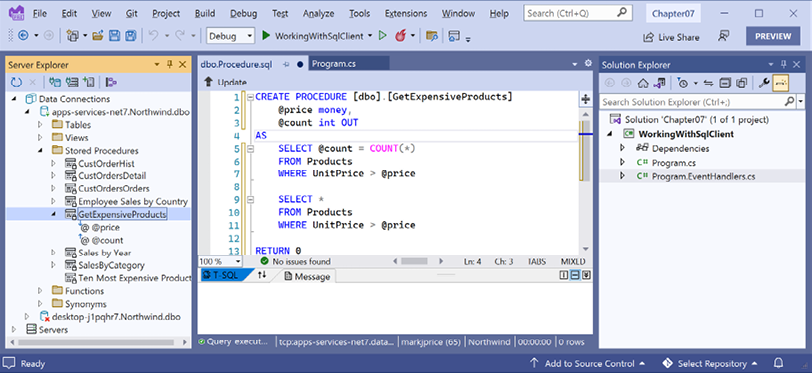Toggle collapse of bottom results pane
The height and width of the screenshot is (373, 812).
pyautogui.click(x=586, y=276)
